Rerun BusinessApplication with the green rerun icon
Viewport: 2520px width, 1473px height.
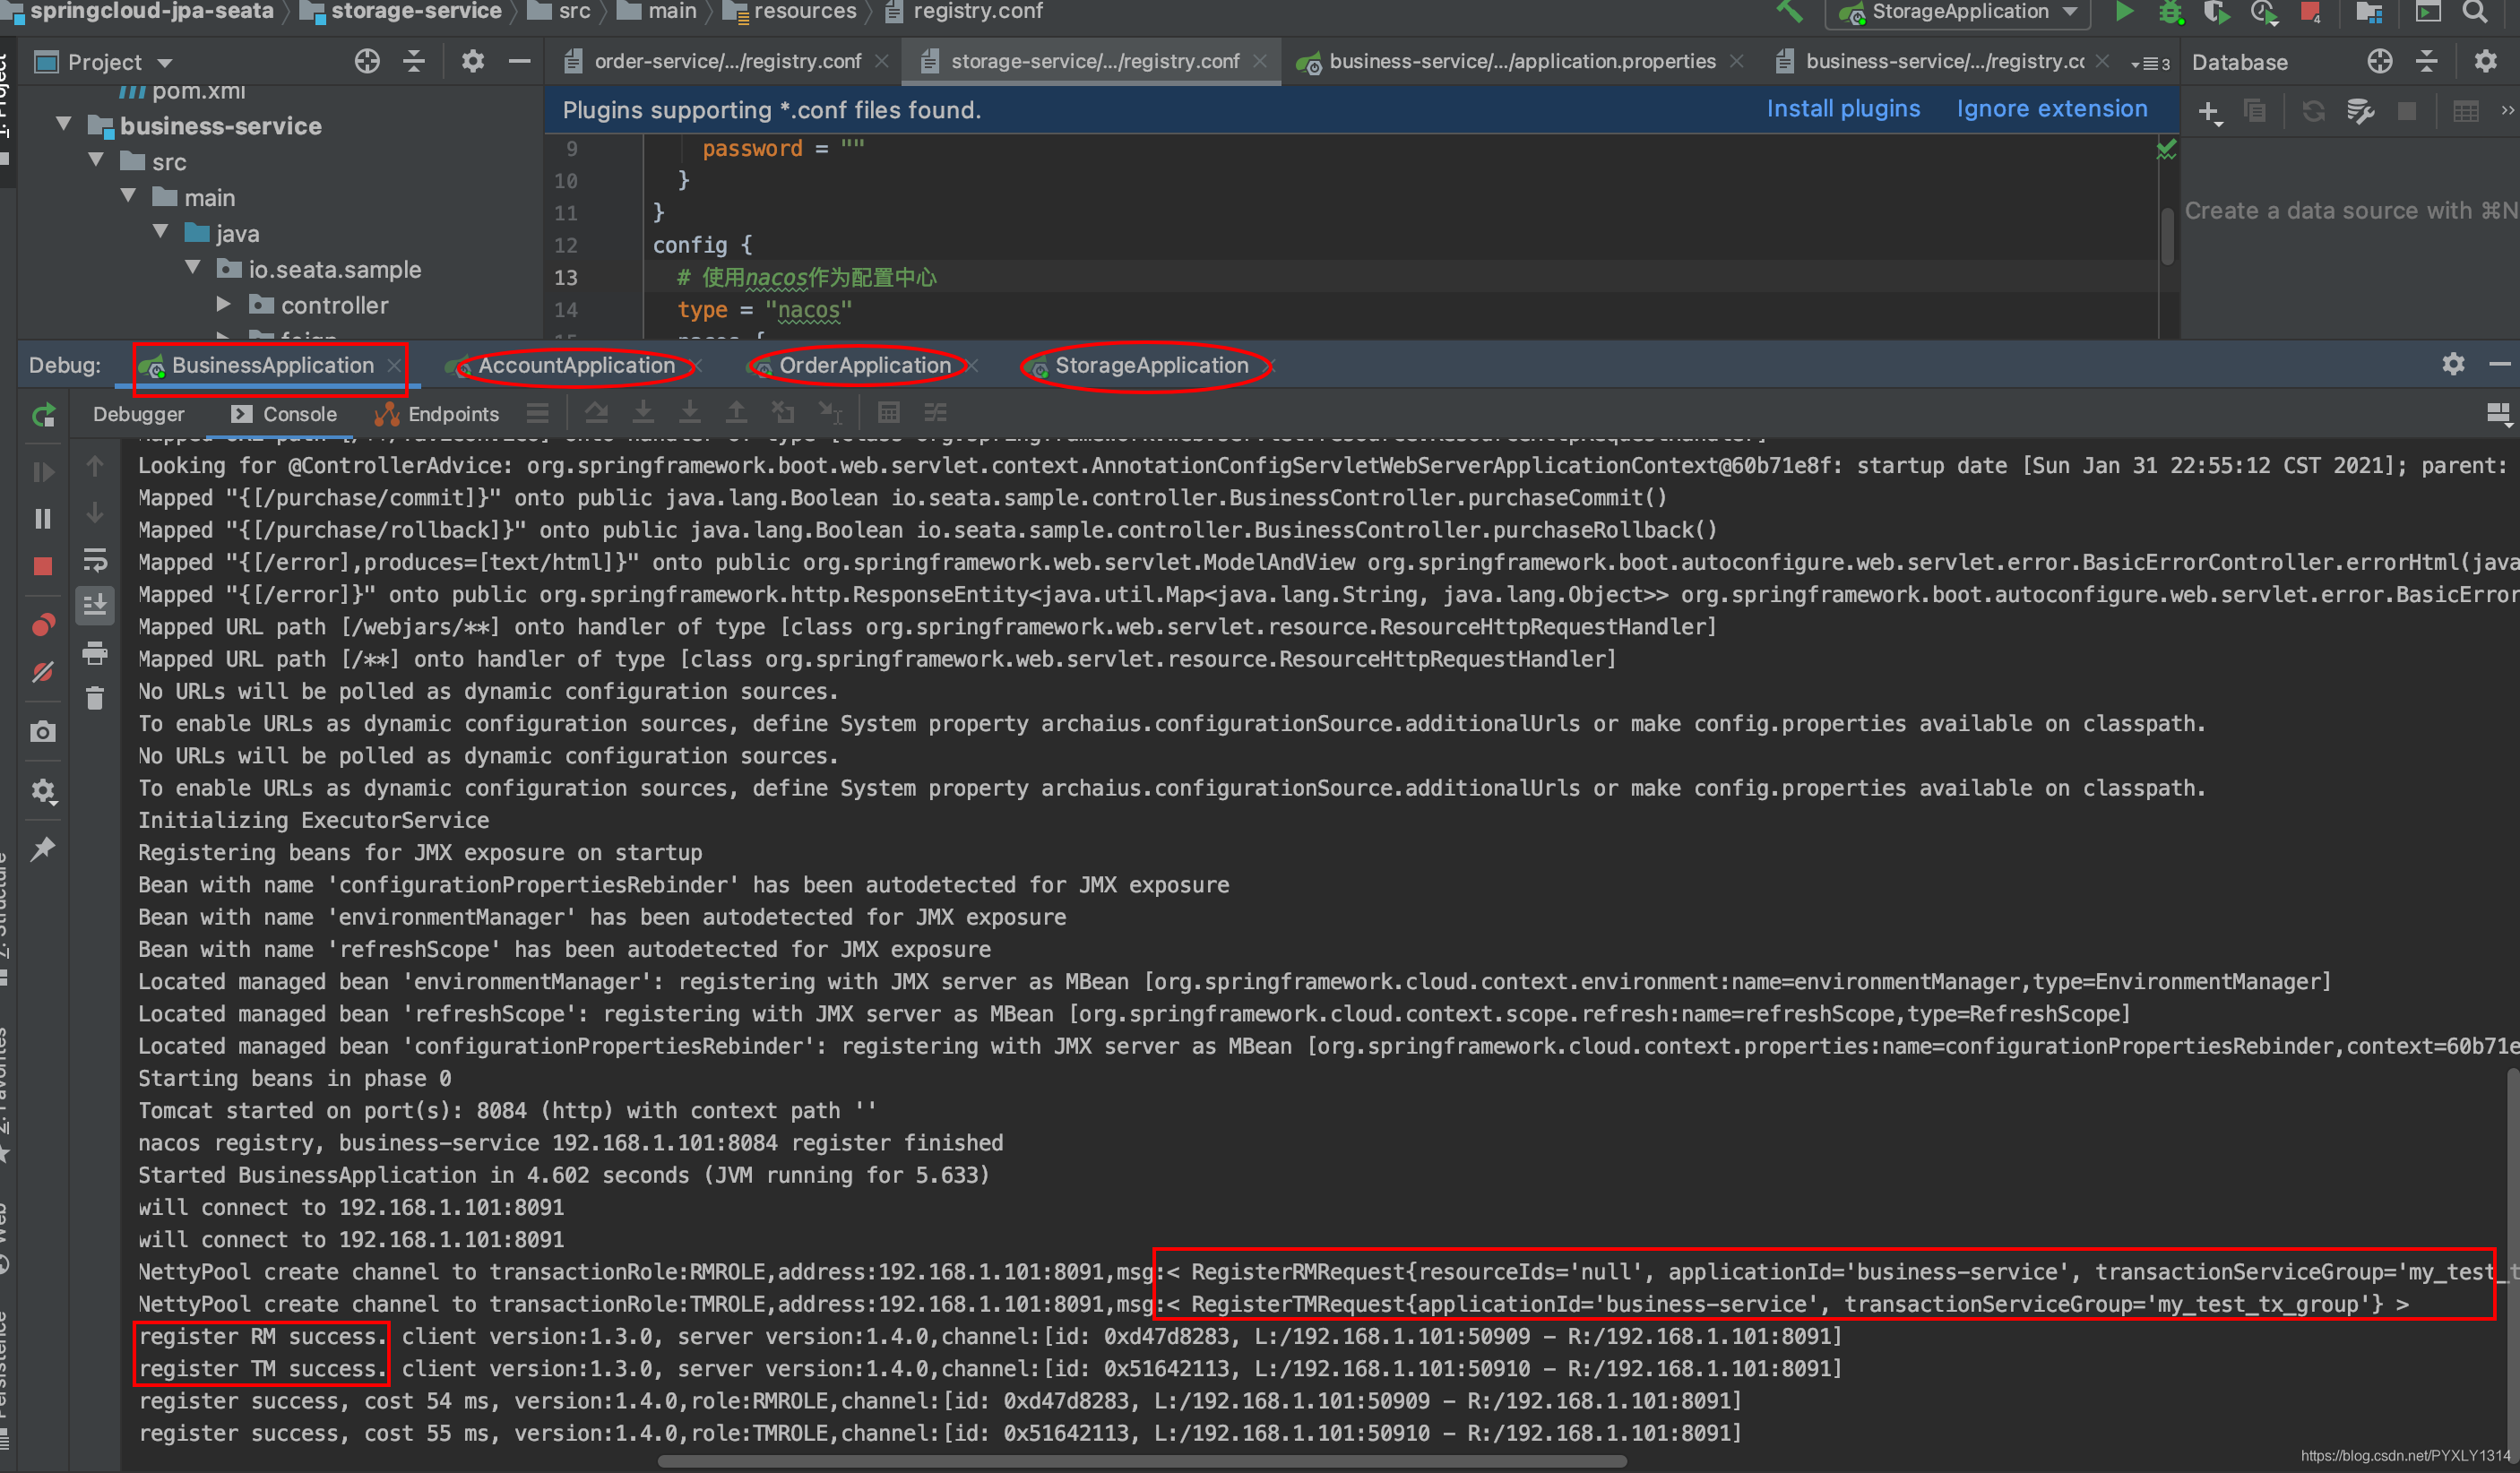click(43, 415)
